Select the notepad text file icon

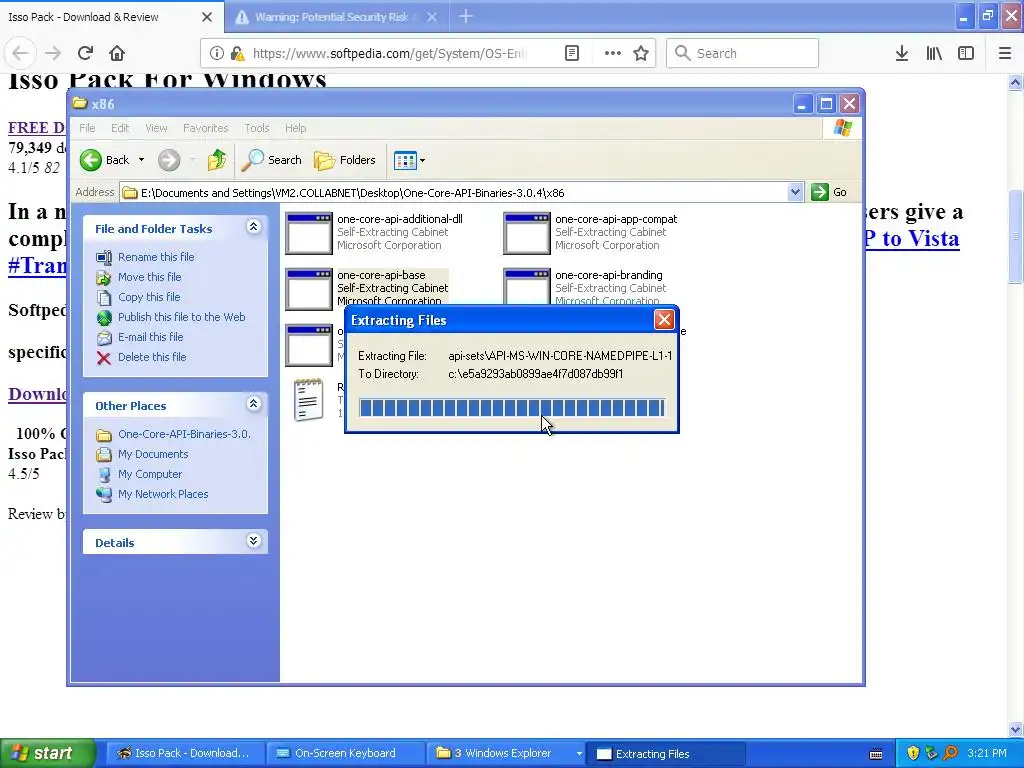[308, 400]
